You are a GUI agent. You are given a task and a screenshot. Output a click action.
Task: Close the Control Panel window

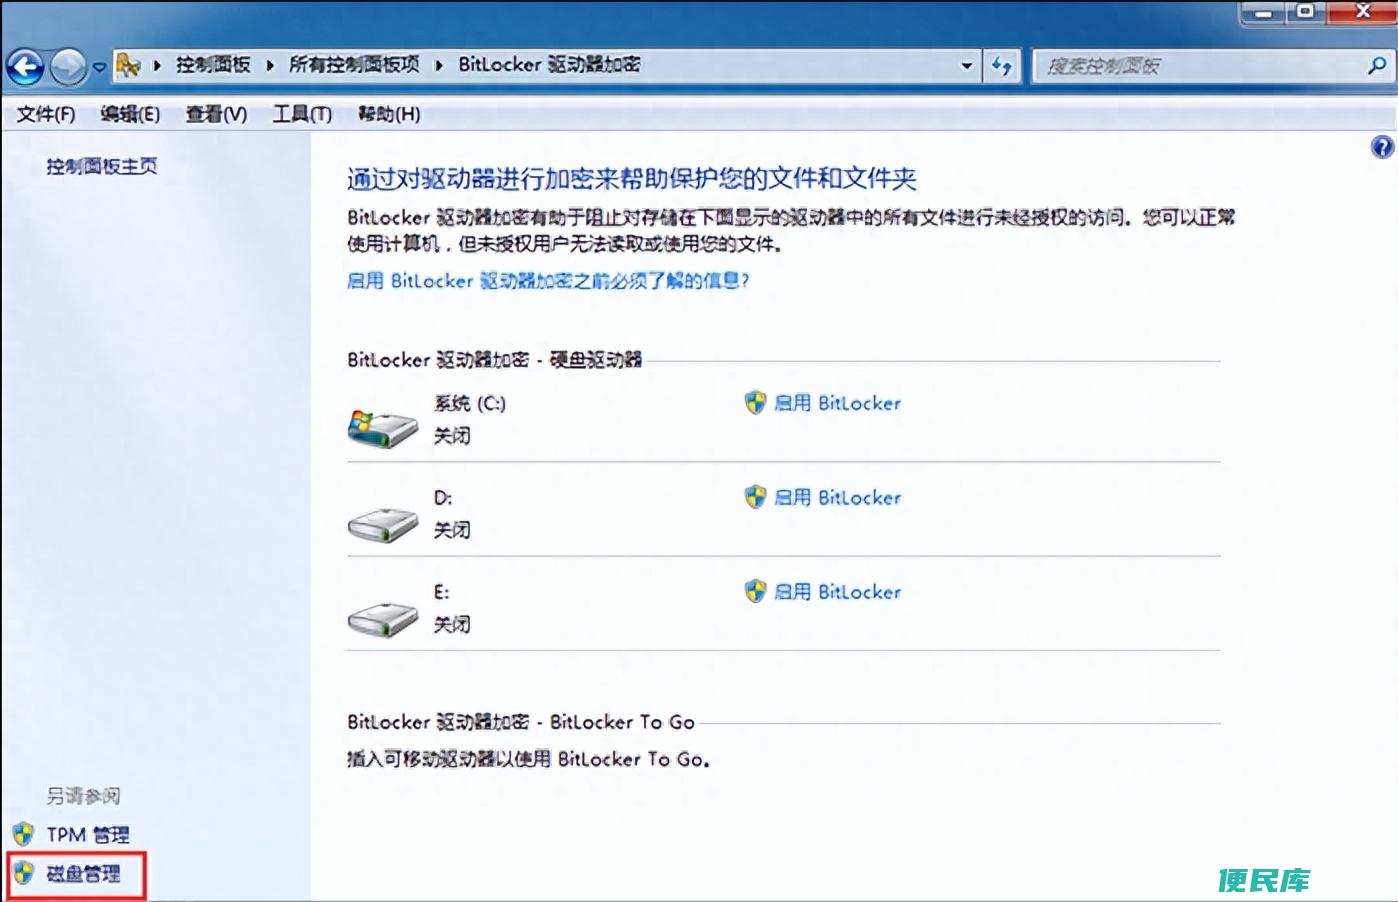tap(1362, 13)
